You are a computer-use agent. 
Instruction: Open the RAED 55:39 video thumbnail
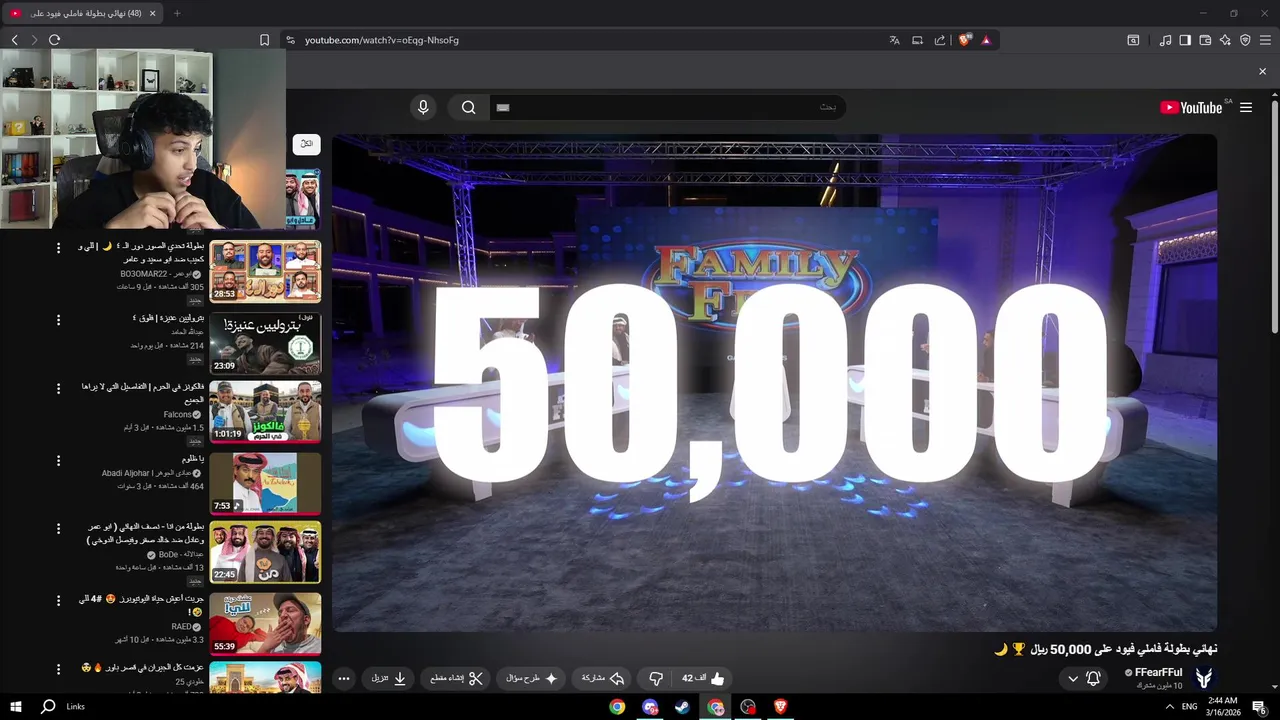265,624
